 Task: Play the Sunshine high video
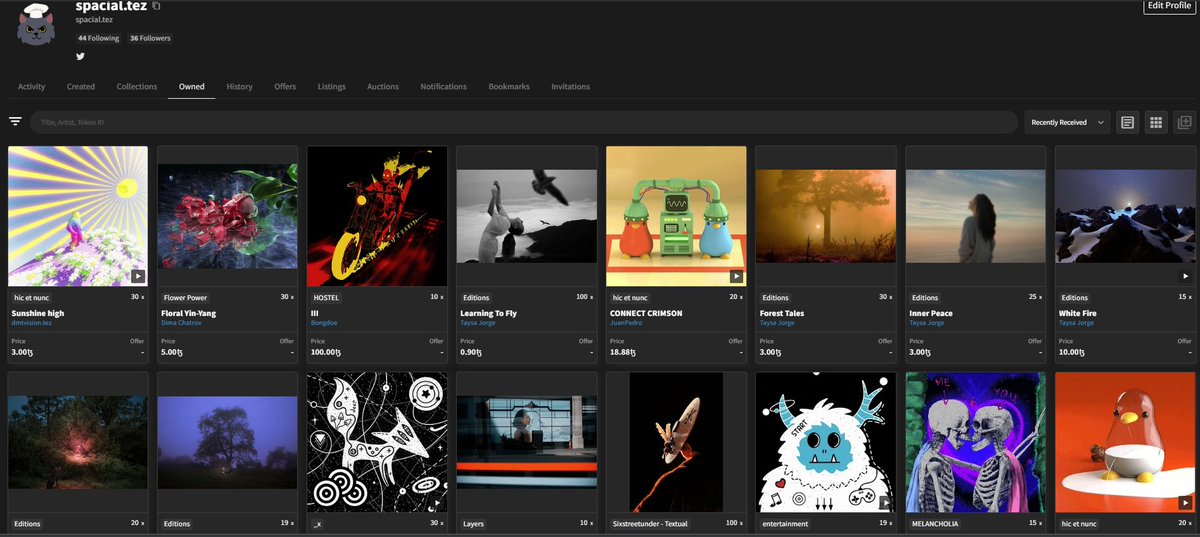tap(138, 276)
